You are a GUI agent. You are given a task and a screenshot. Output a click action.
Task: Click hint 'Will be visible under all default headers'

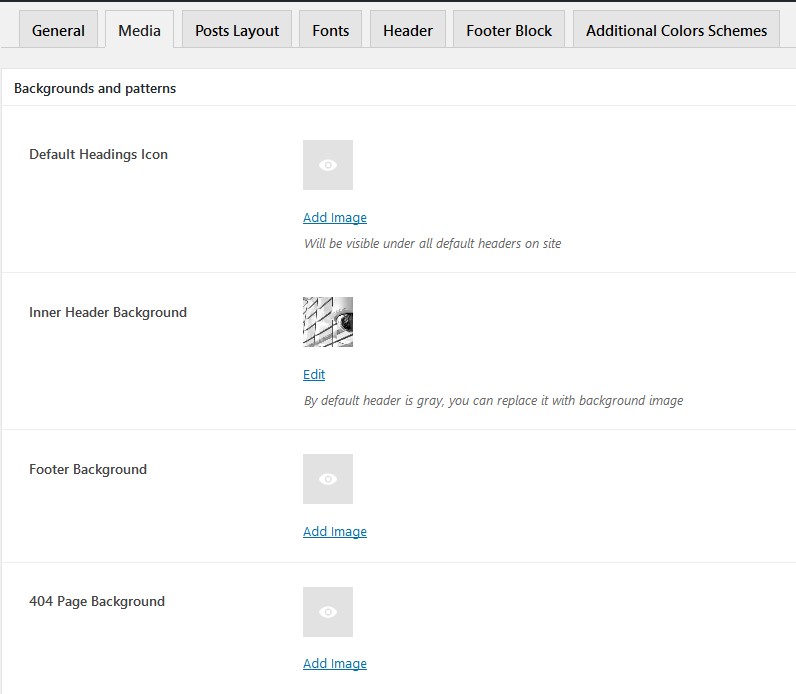(433, 243)
